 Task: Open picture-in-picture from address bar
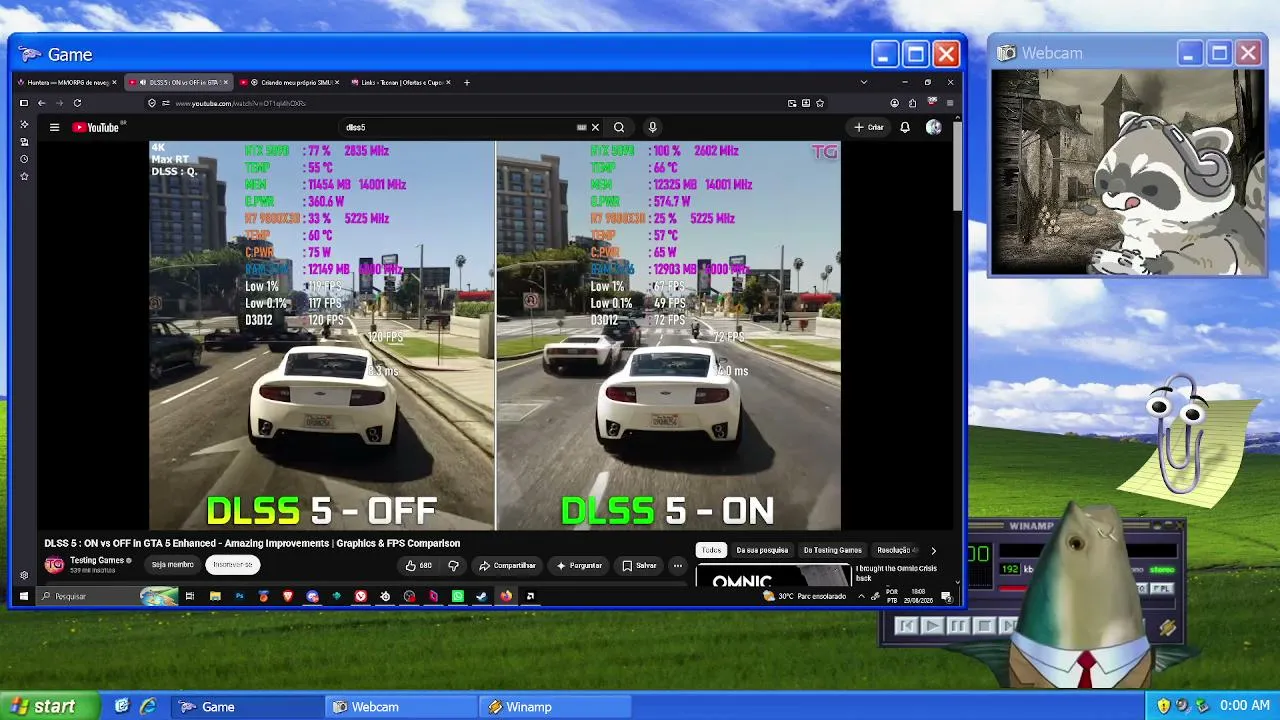[792, 103]
